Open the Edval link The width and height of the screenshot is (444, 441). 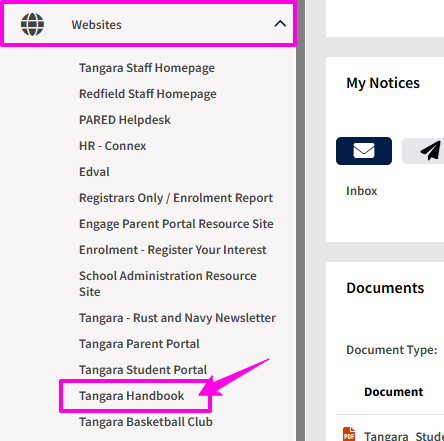pos(94,172)
